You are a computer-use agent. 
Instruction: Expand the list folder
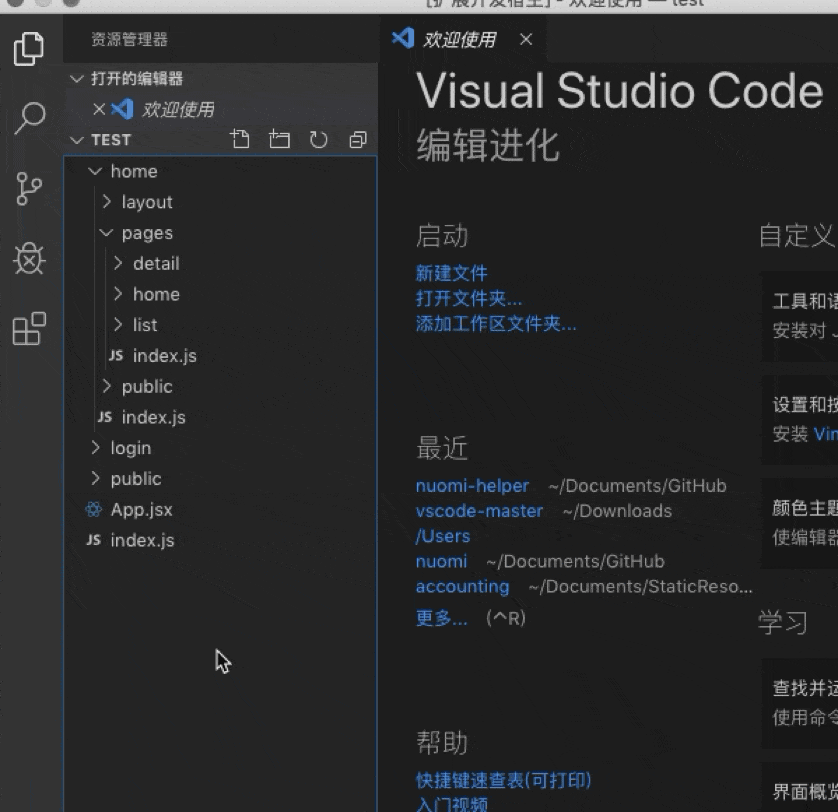[118, 324]
